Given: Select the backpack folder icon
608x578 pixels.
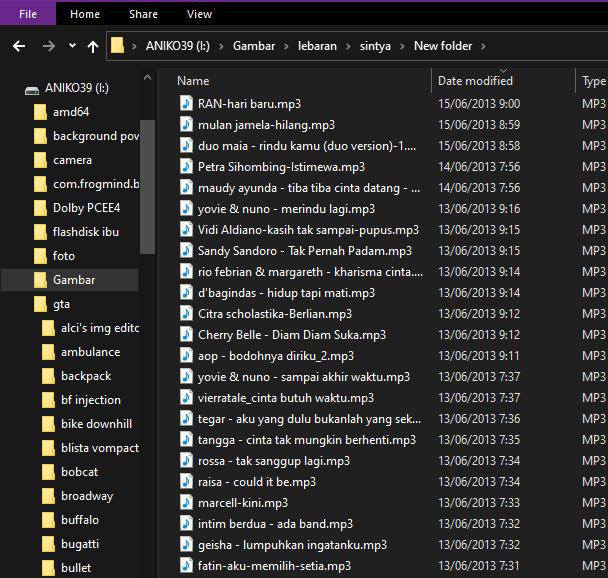Looking at the screenshot, I should point(48,376).
